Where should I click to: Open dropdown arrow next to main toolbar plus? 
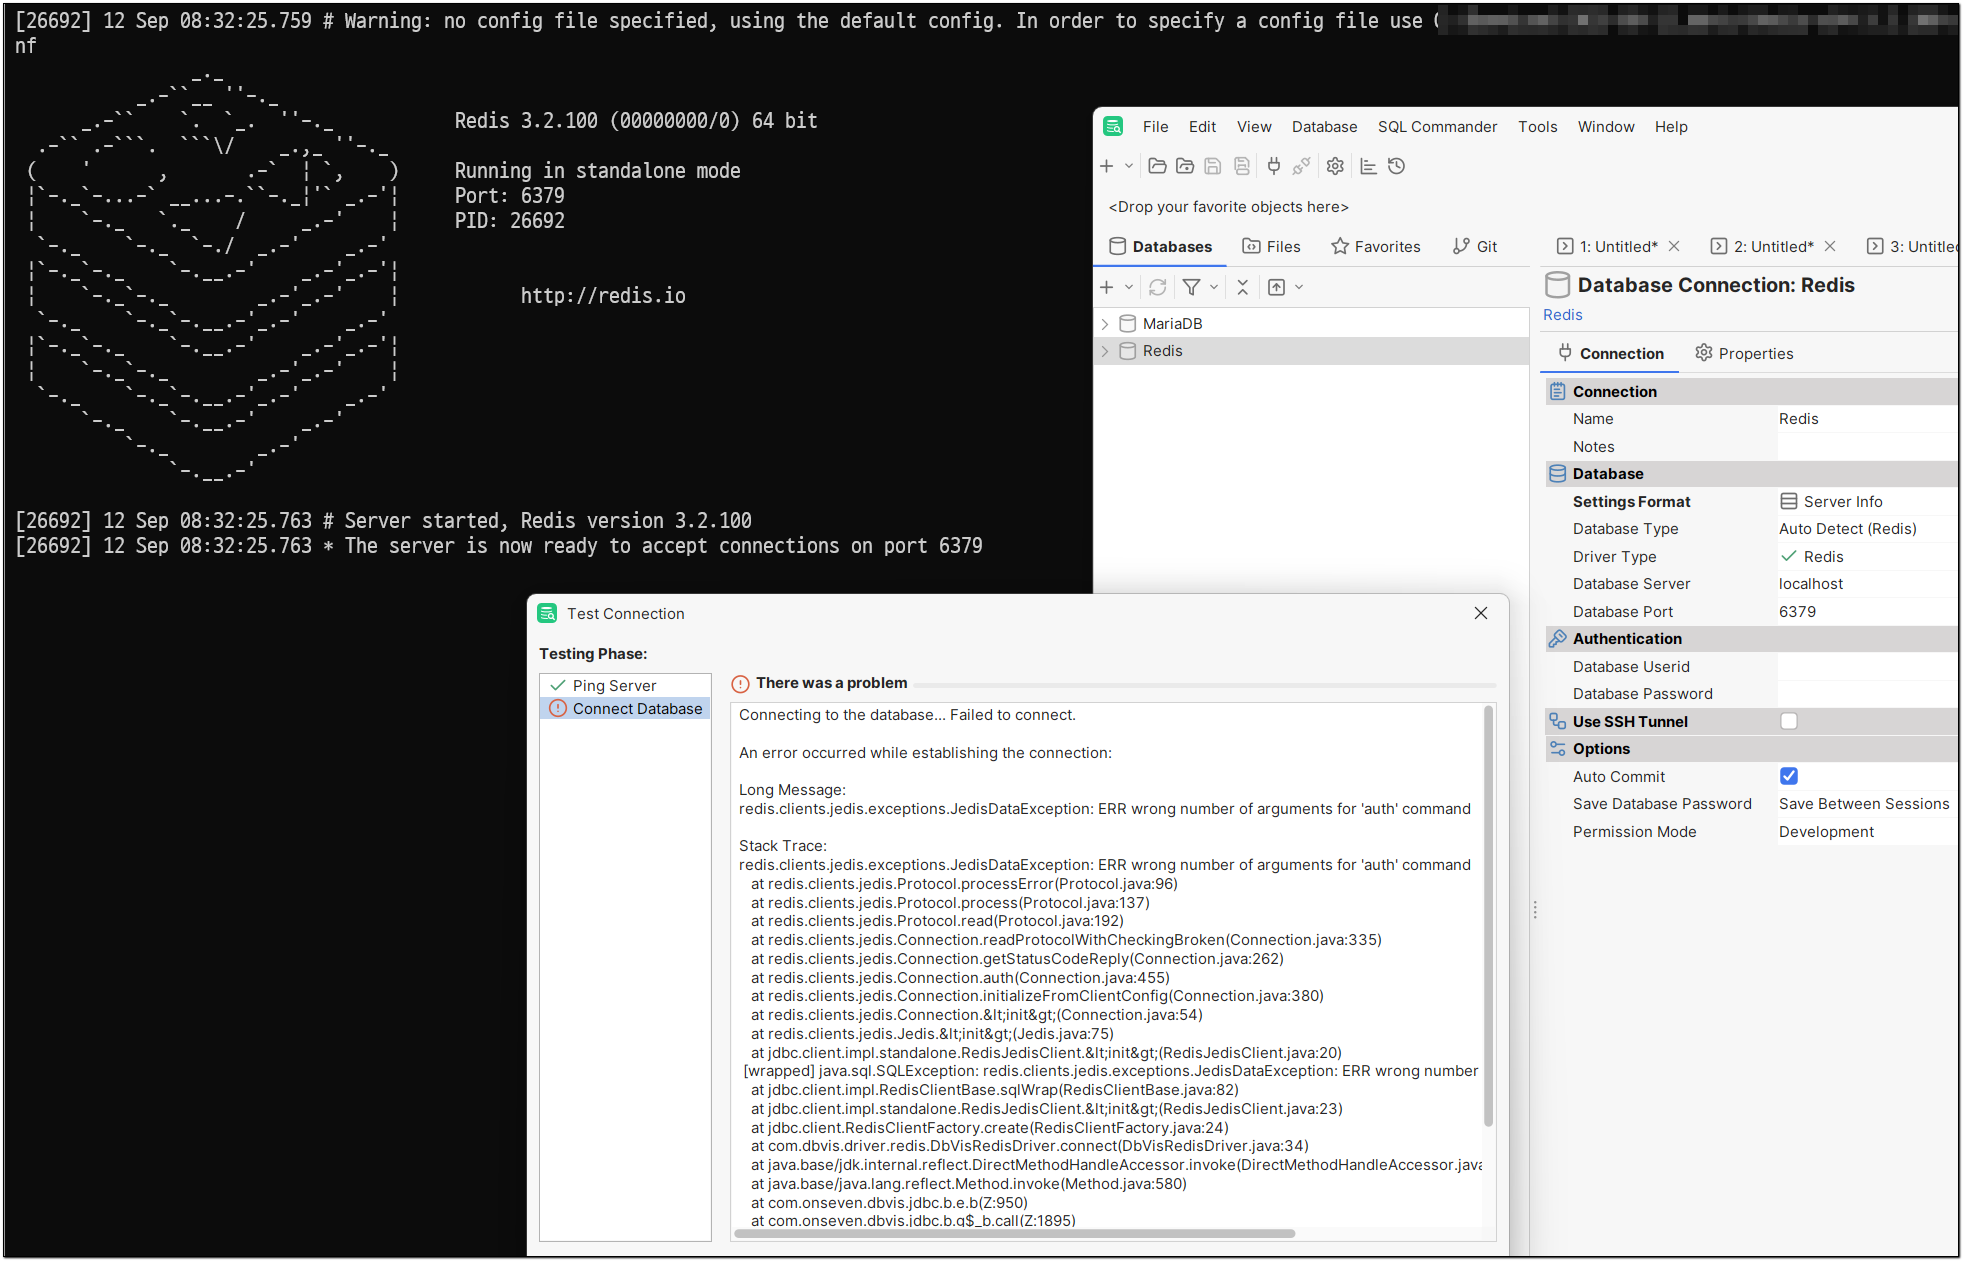tap(1129, 166)
